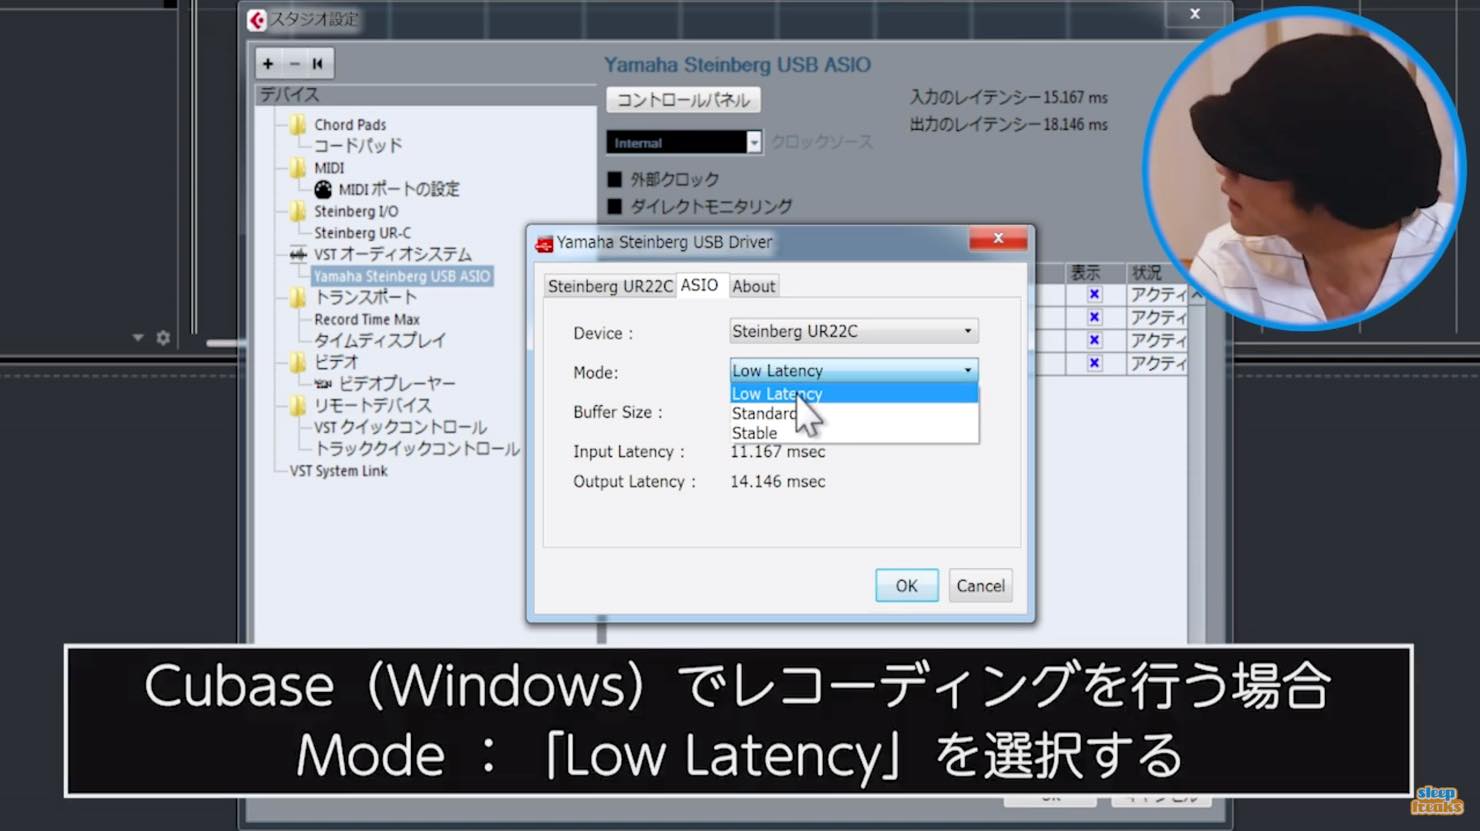This screenshot has width=1480, height=831.
Task: Select トラッククイックコントロール item
Action: click(417, 449)
